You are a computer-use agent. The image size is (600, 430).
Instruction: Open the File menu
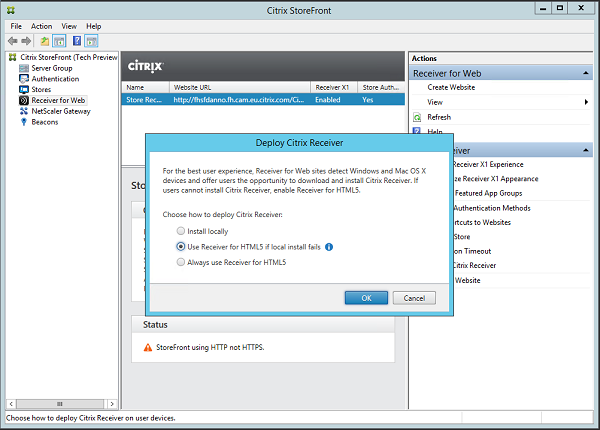coord(16,26)
